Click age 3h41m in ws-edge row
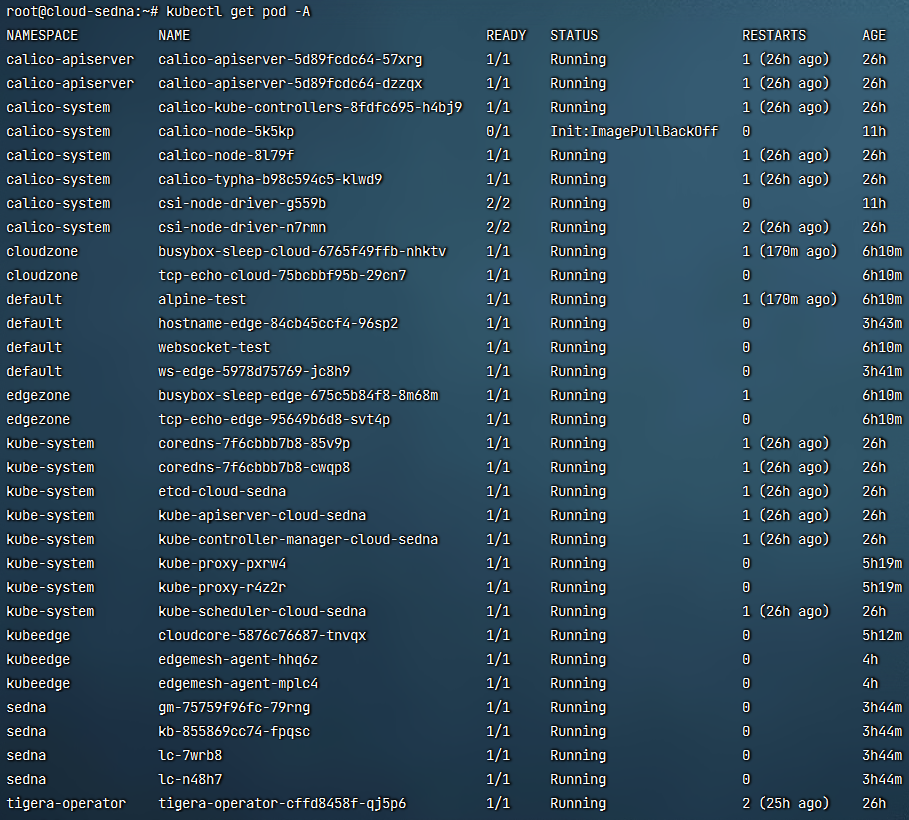 tap(882, 372)
